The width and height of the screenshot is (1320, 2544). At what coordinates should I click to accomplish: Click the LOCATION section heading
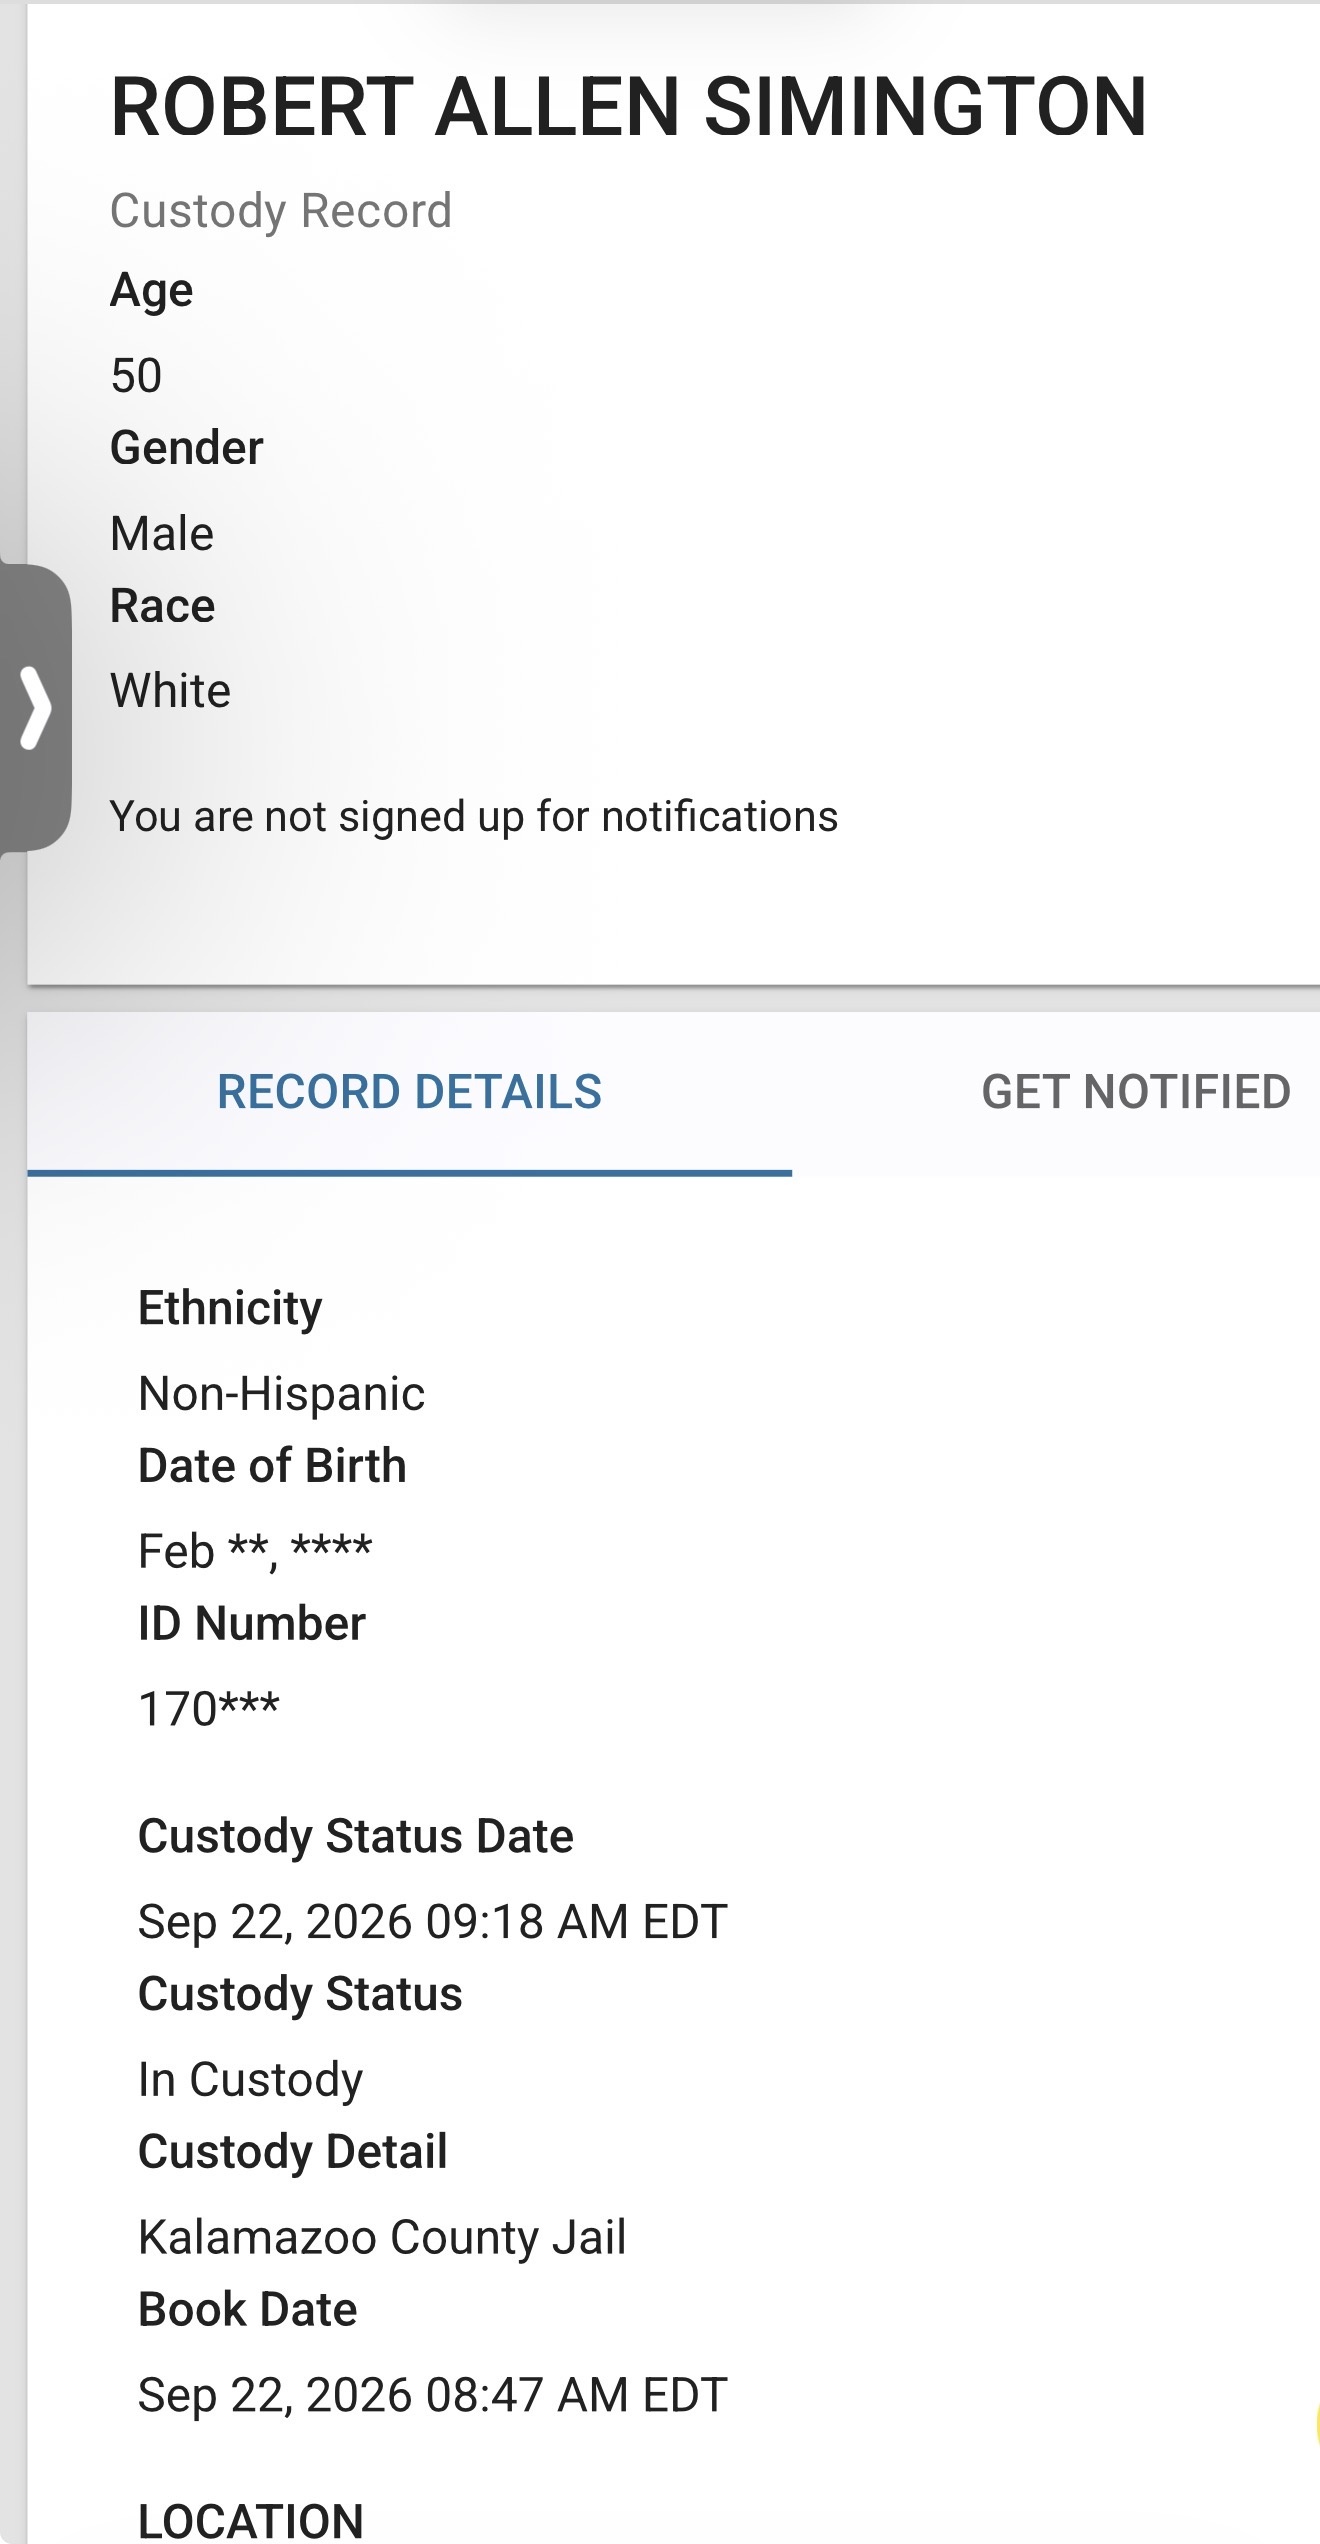pos(251,2520)
